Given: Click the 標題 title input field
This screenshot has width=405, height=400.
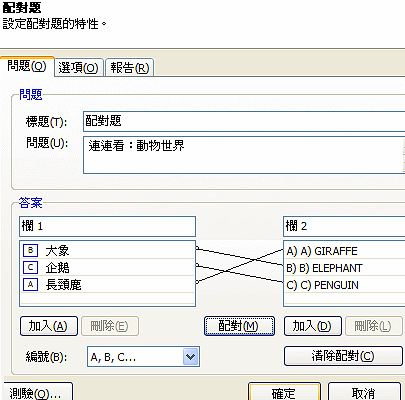Looking at the screenshot, I should tap(244, 121).
